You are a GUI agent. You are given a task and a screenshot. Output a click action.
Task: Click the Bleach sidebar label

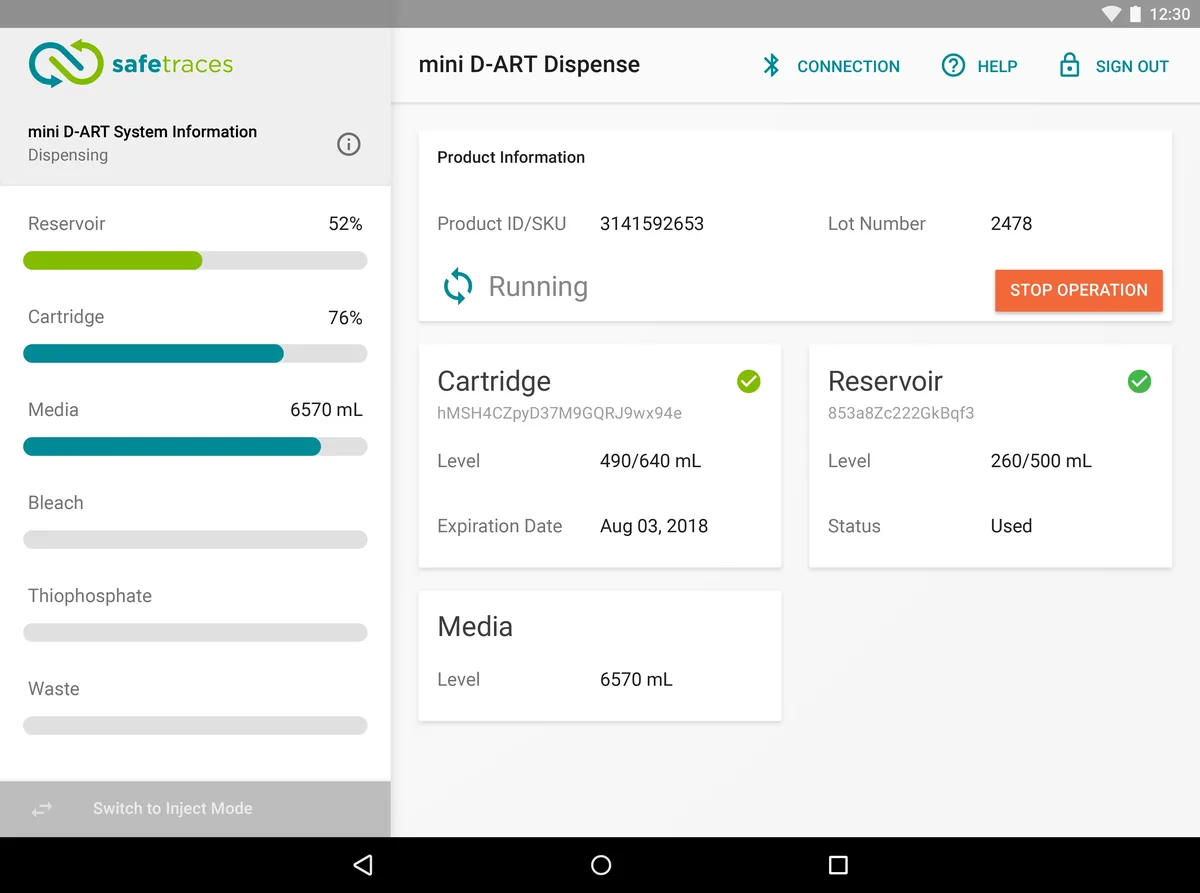(56, 503)
